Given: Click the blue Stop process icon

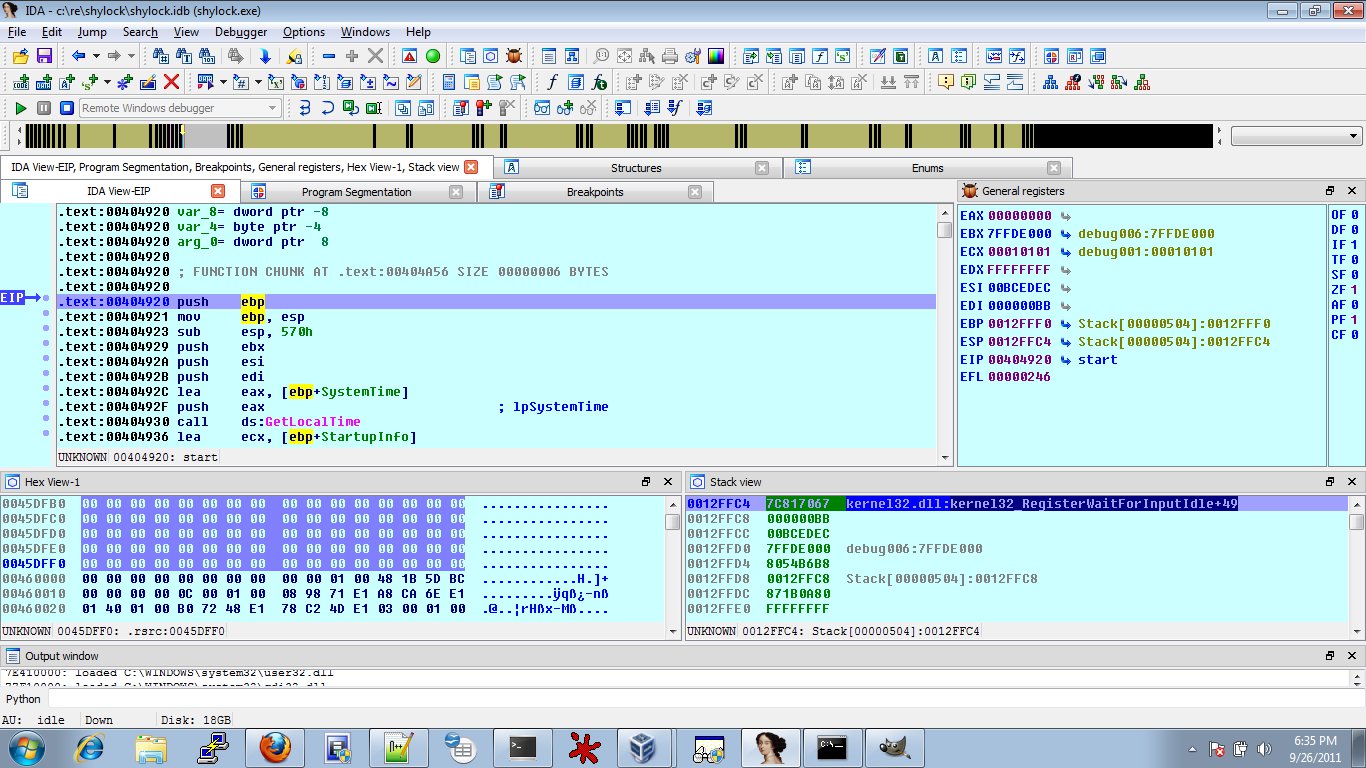Looking at the screenshot, I should [67, 108].
